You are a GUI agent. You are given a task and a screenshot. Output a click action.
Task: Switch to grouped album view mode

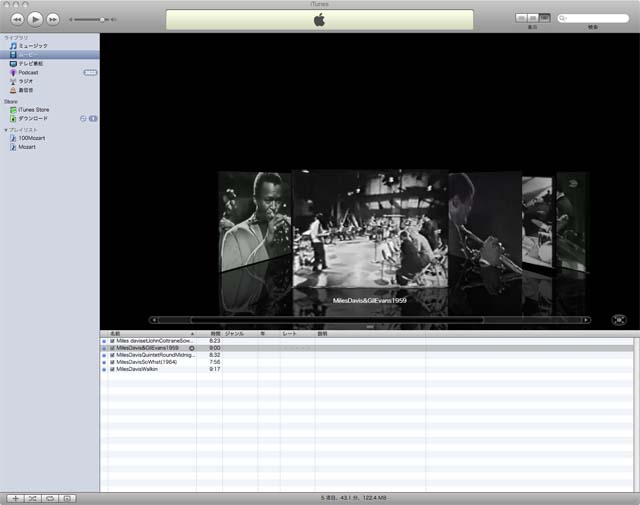click(x=533, y=18)
